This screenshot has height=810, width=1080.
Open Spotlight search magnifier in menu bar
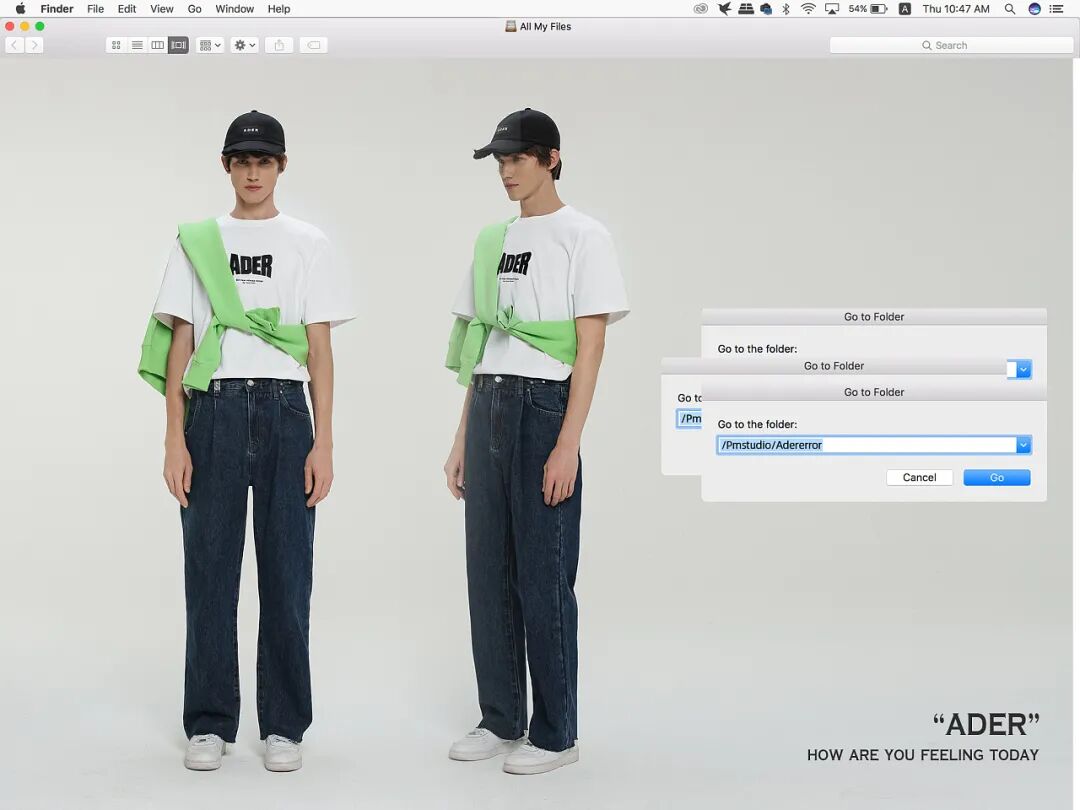1010,9
